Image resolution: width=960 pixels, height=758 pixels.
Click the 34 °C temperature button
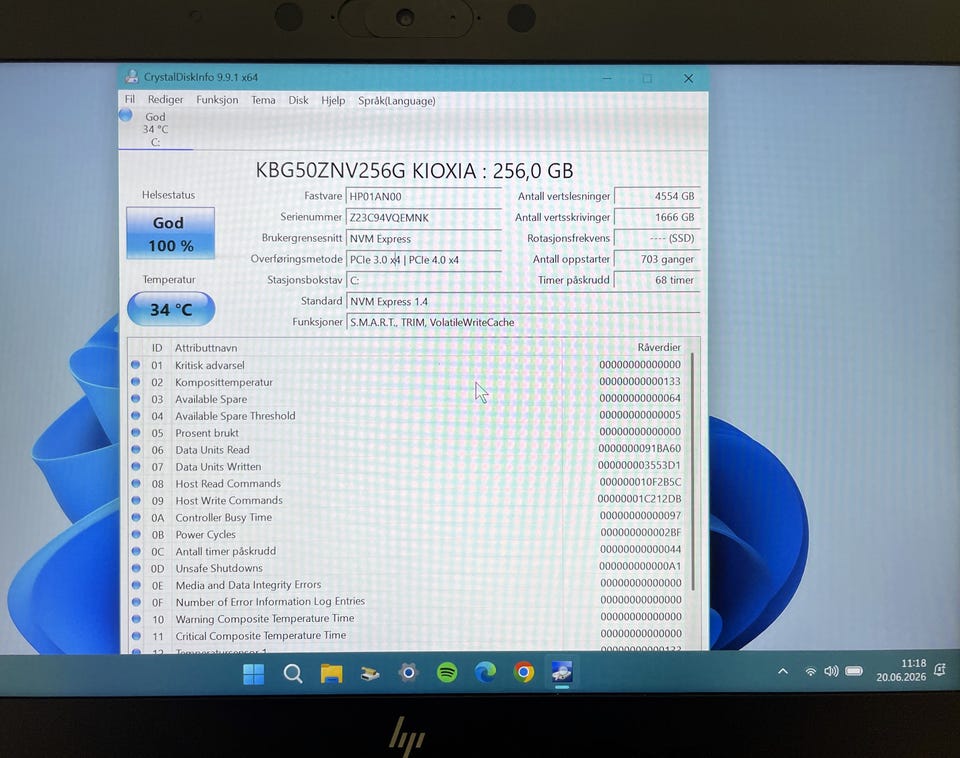pos(171,309)
